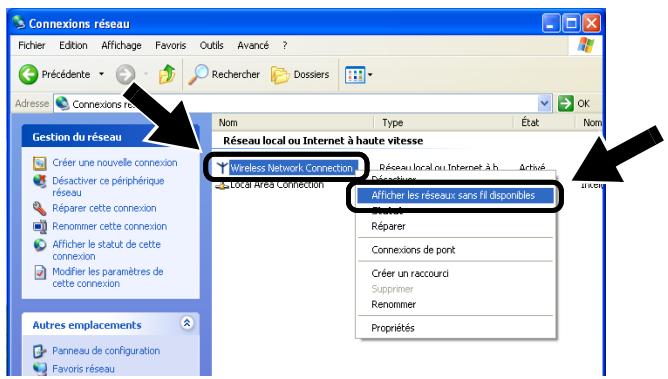Click the grey forward arrow icon
Image resolution: width=668 pixels, height=379 pixels.
[125, 75]
